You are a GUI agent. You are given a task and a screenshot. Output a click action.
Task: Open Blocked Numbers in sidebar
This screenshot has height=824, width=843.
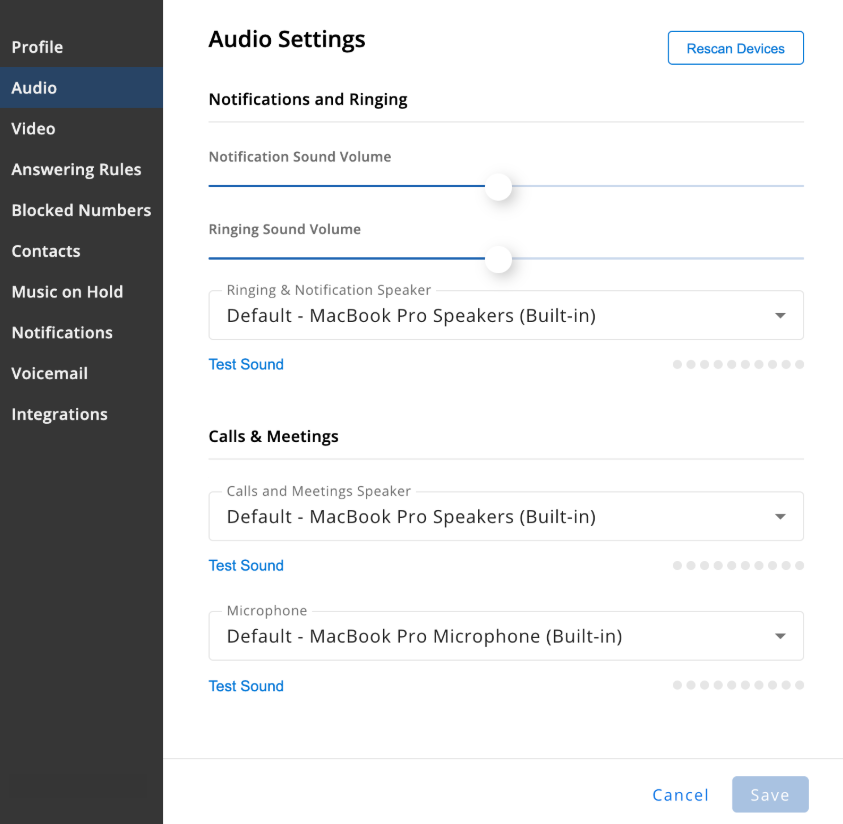[x=81, y=210]
